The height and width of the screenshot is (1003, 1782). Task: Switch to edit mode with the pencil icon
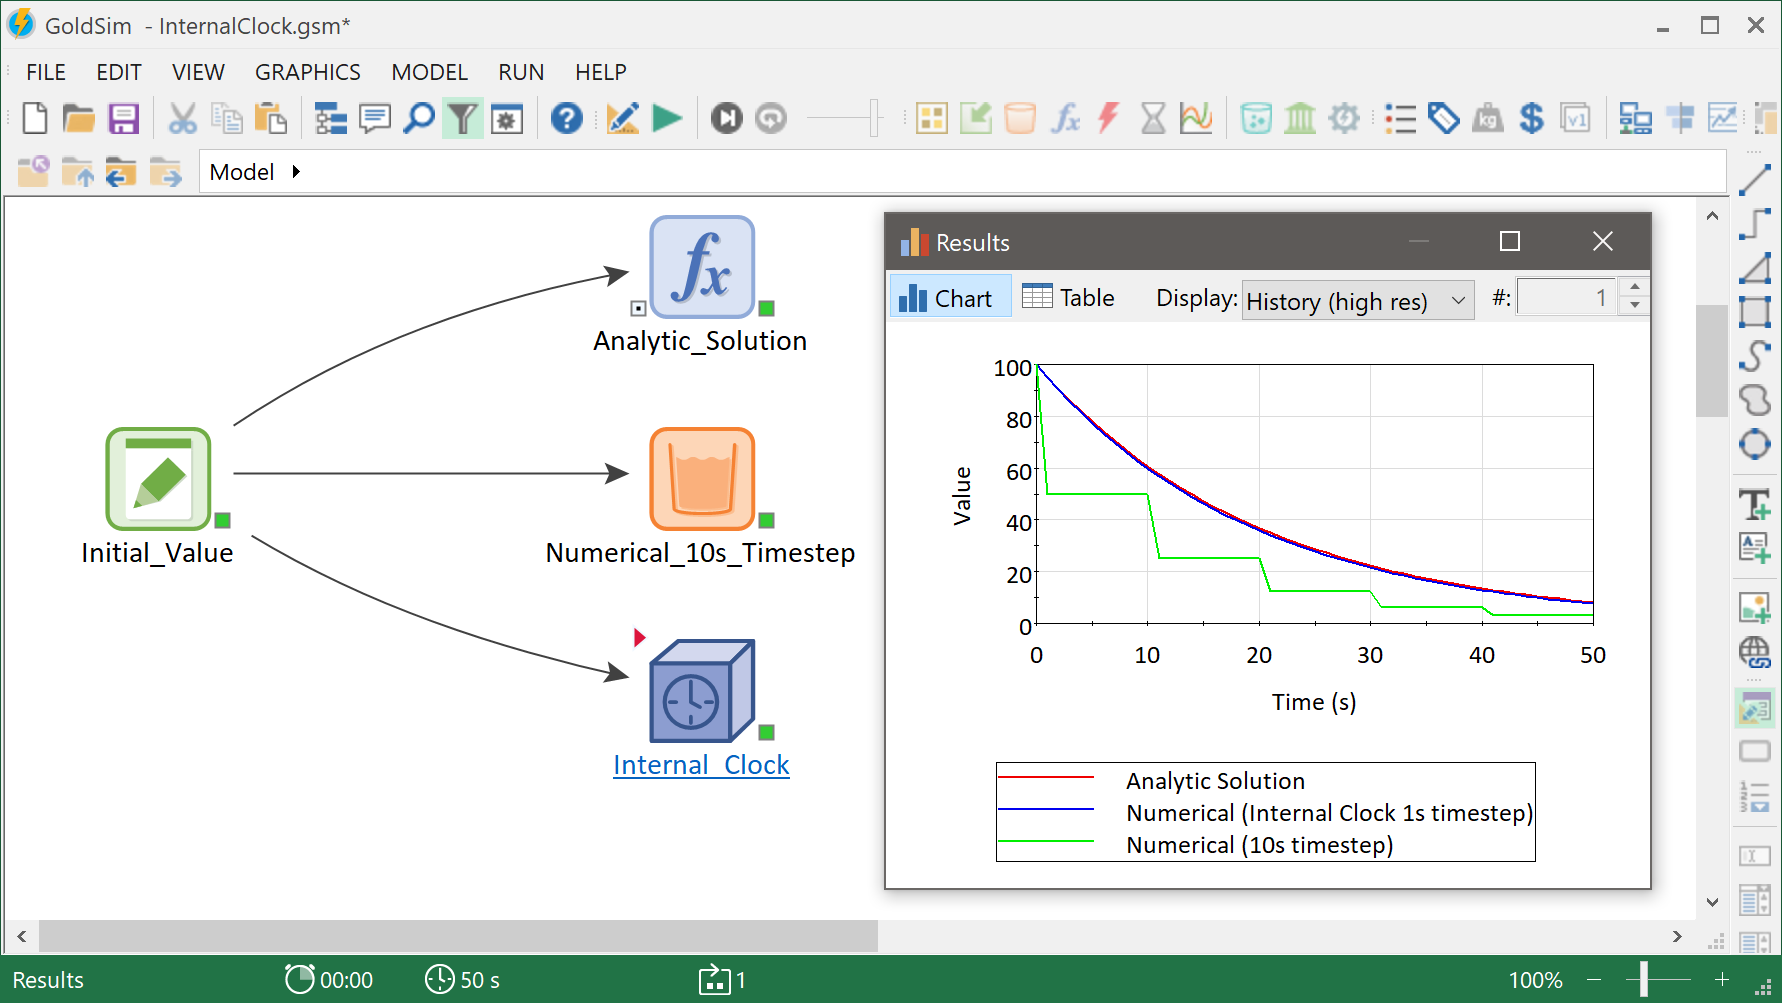pyautogui.click(x=623, y=118)
